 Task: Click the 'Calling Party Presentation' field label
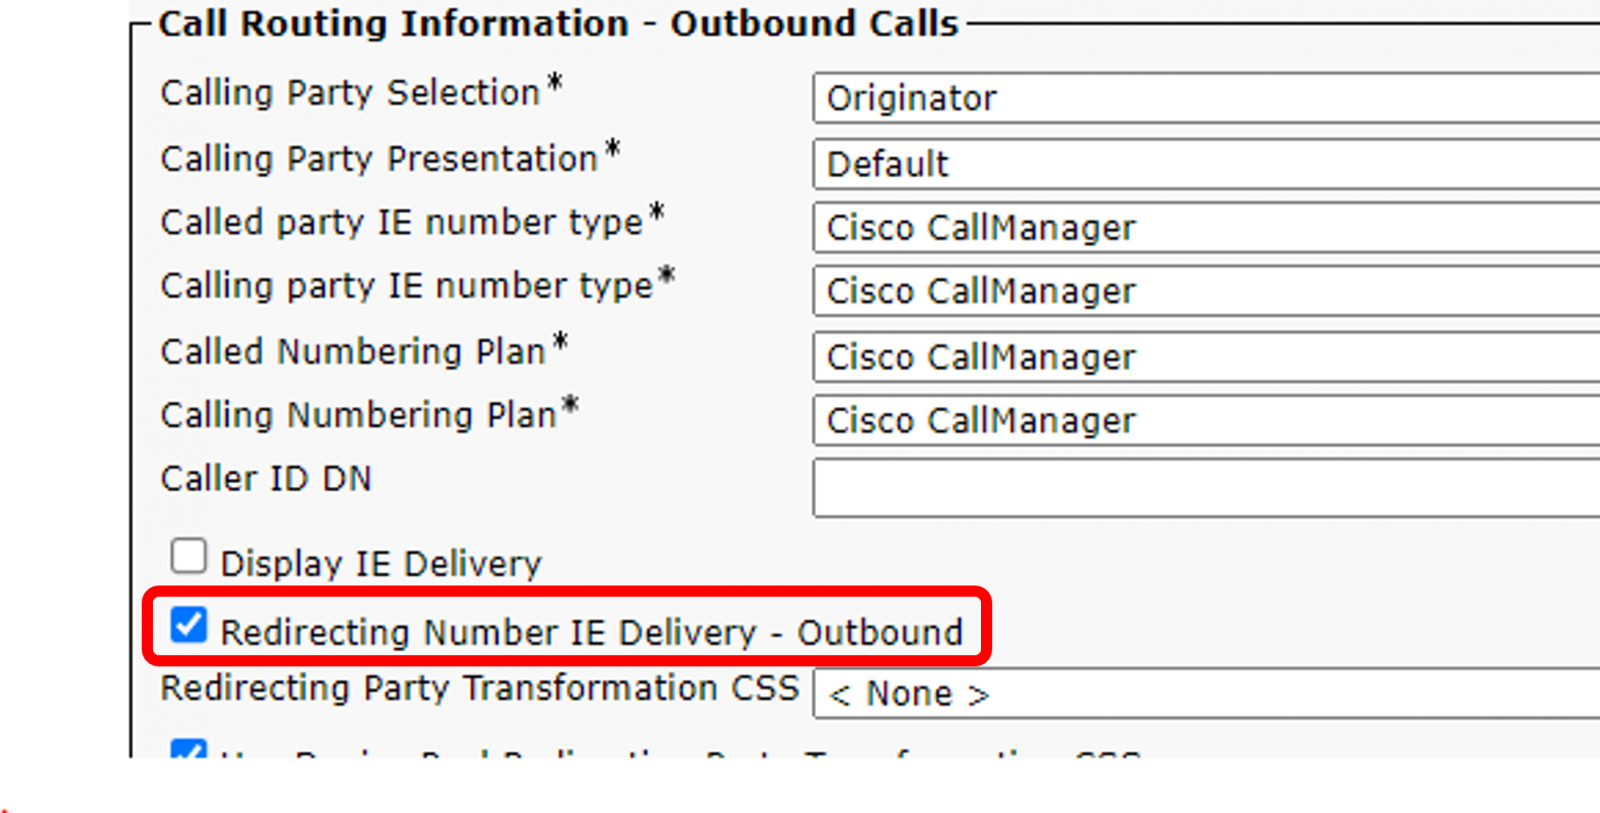[379, 159]
